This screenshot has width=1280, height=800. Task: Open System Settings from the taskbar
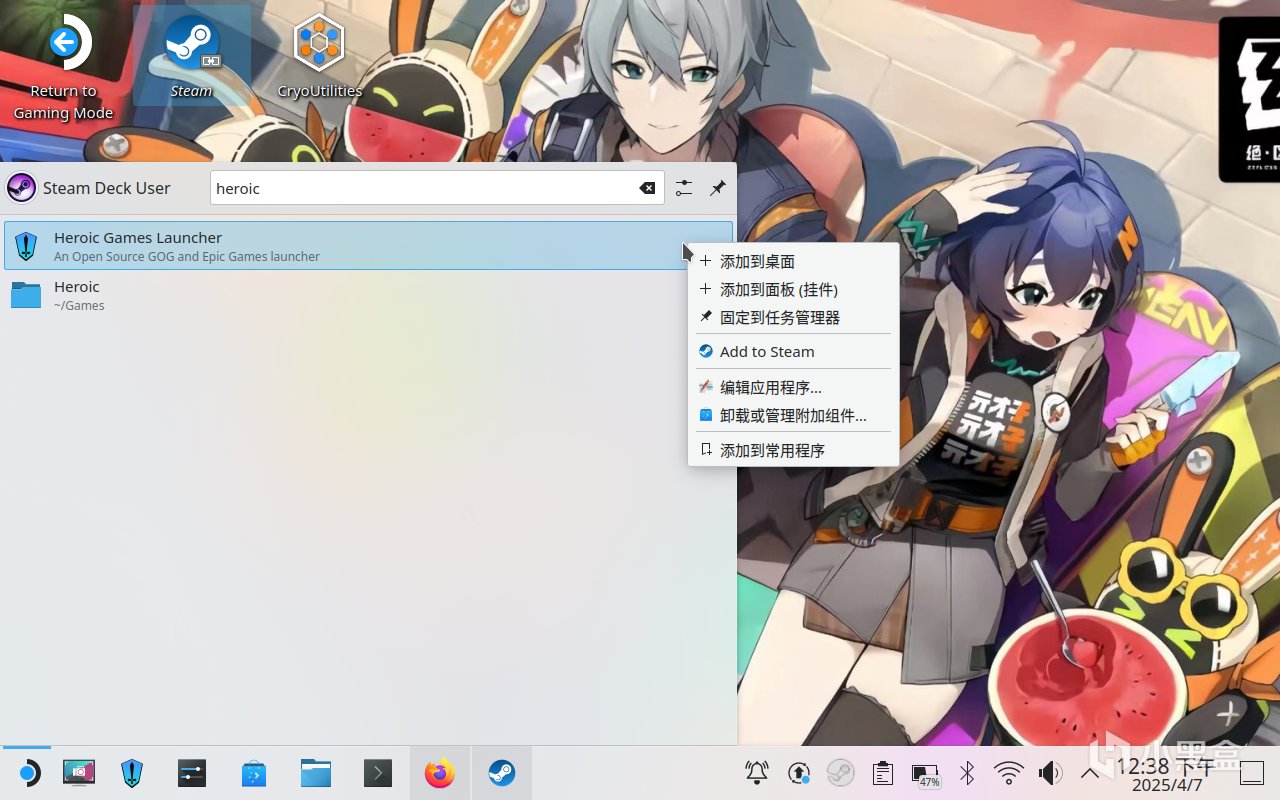191,773
